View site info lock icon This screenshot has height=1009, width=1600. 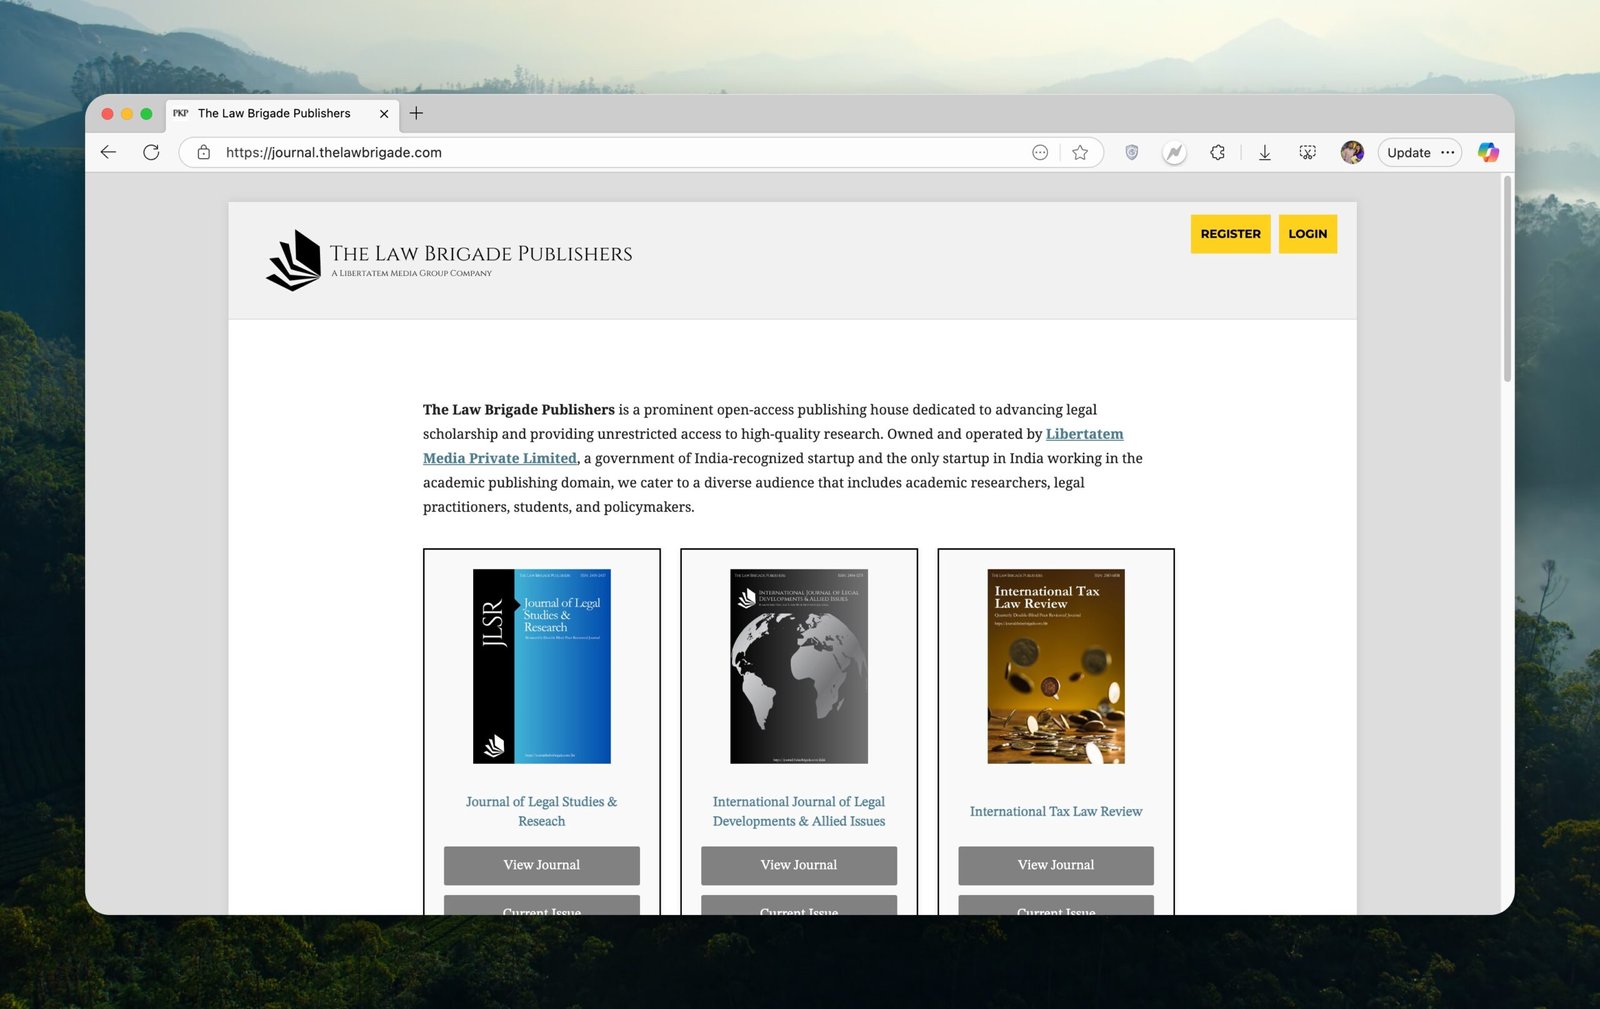point(204,152)
